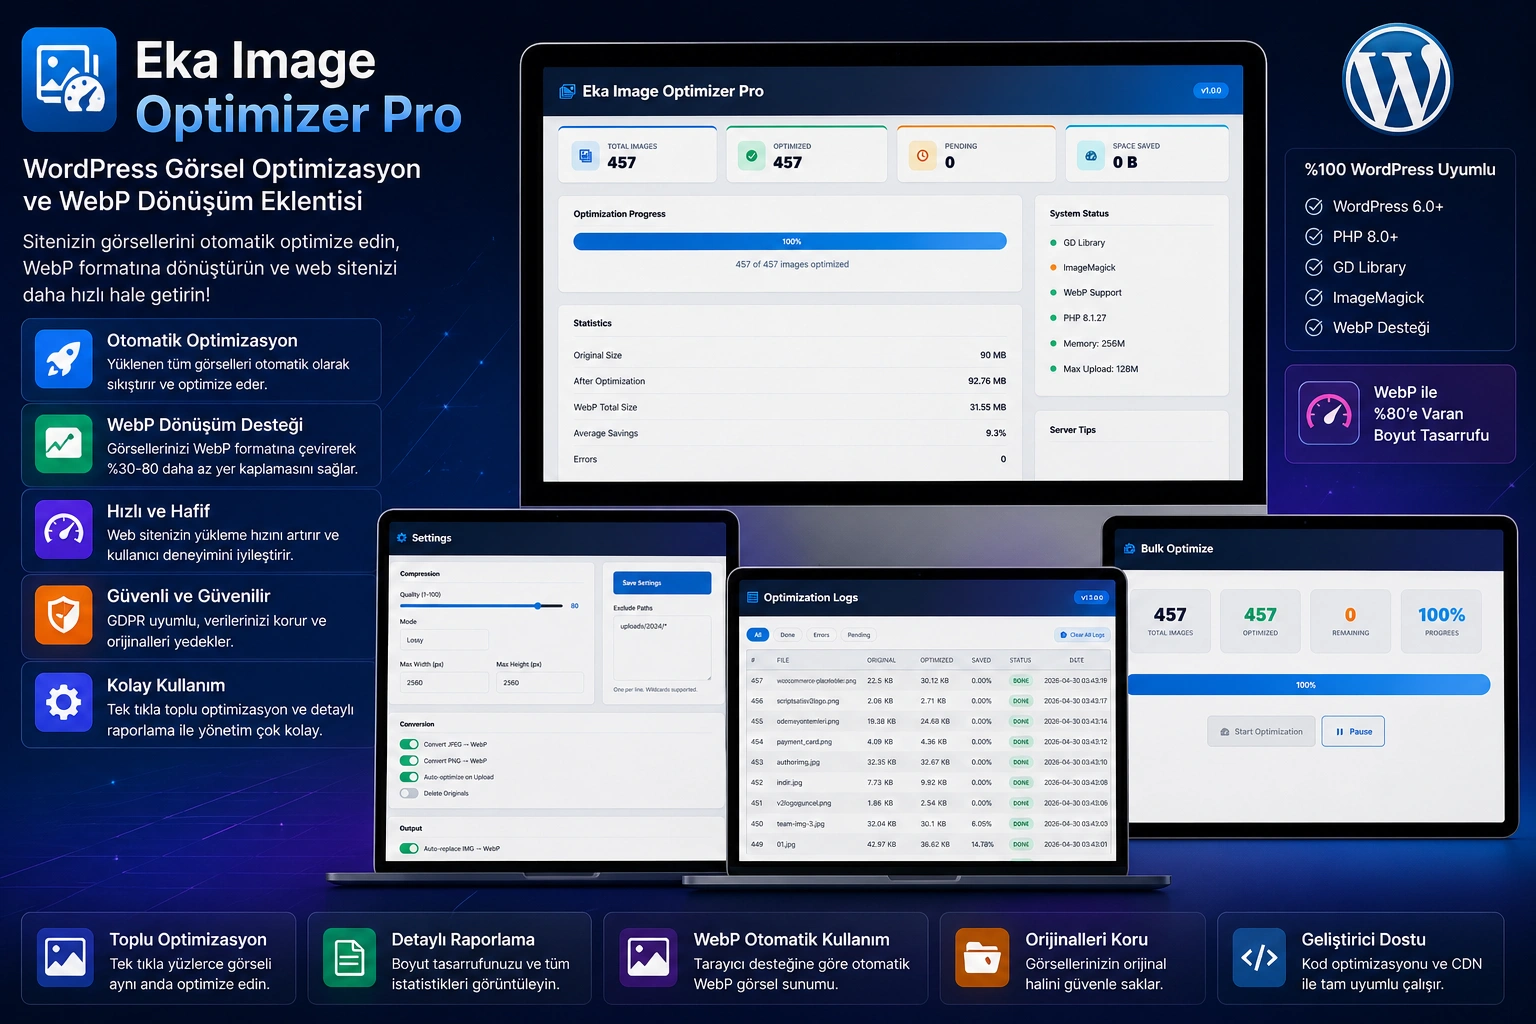Click the WordPress logo in the top right
The height and width of the screenshot is (1024, 1536).
pyautogui.click(x=1396, y=77)
